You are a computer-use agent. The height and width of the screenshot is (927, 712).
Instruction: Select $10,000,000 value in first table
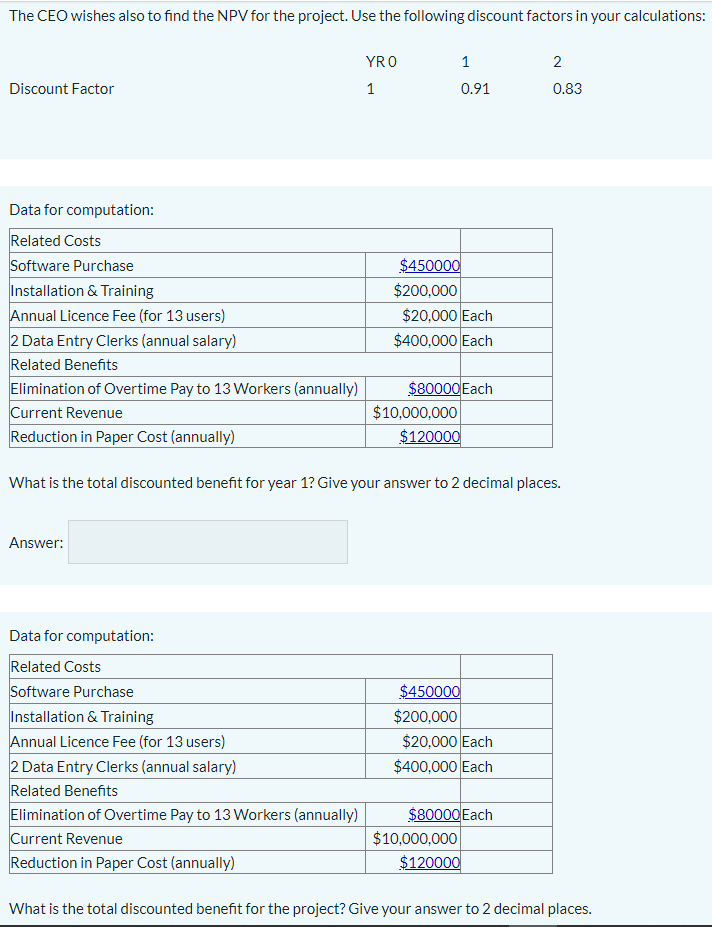pyautogui.click(x=415, y=413)
